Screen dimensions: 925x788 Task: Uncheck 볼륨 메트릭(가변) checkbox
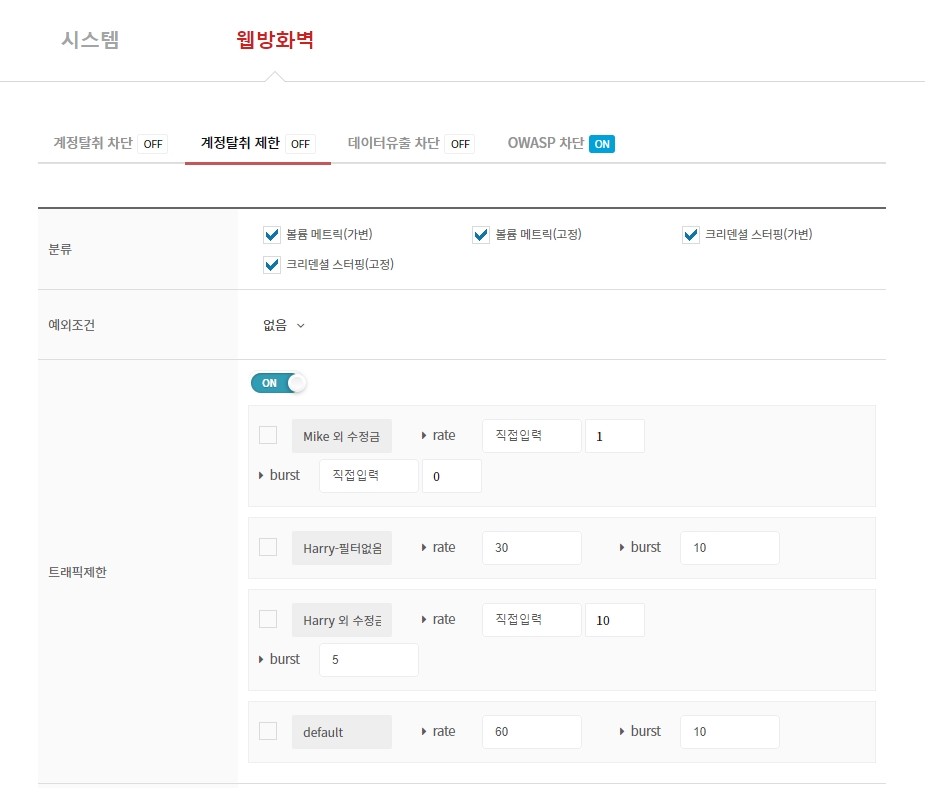pos(271,235)
